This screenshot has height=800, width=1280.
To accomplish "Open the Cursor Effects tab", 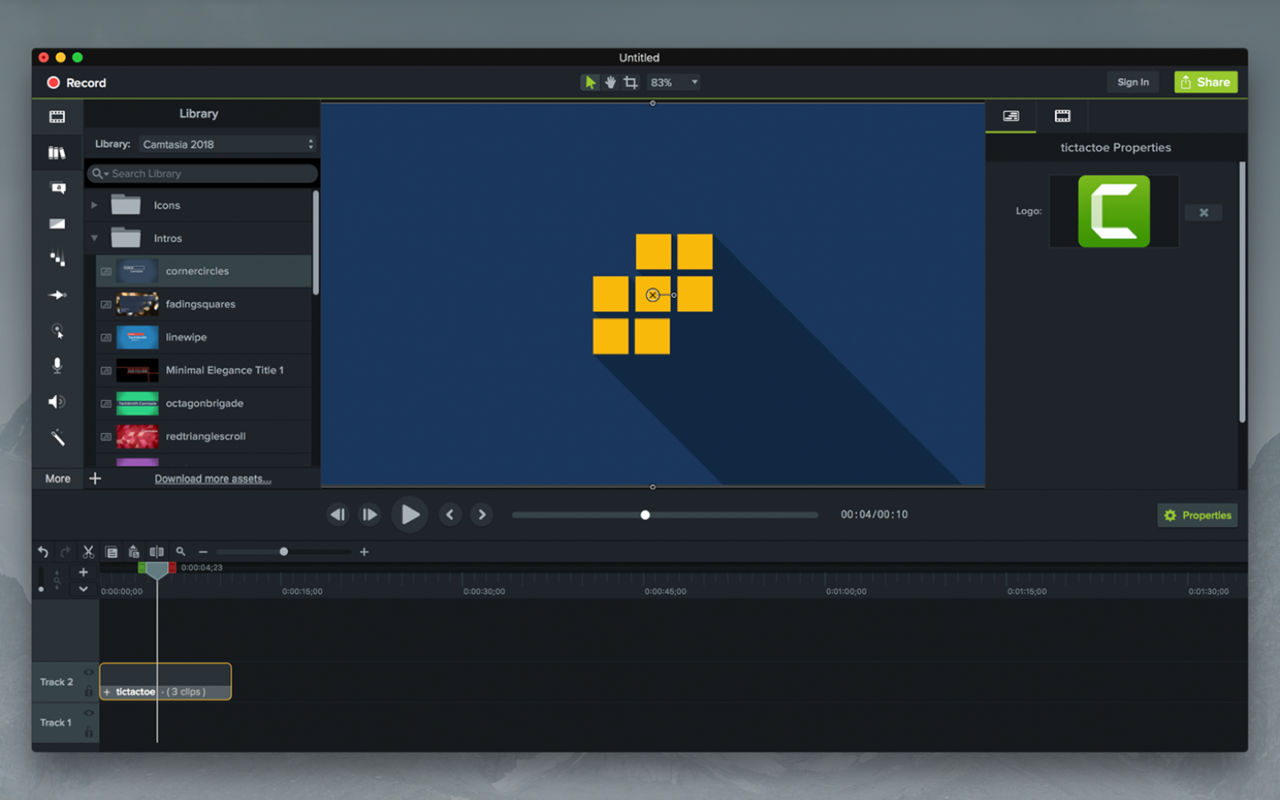I will tap(57, 330).
